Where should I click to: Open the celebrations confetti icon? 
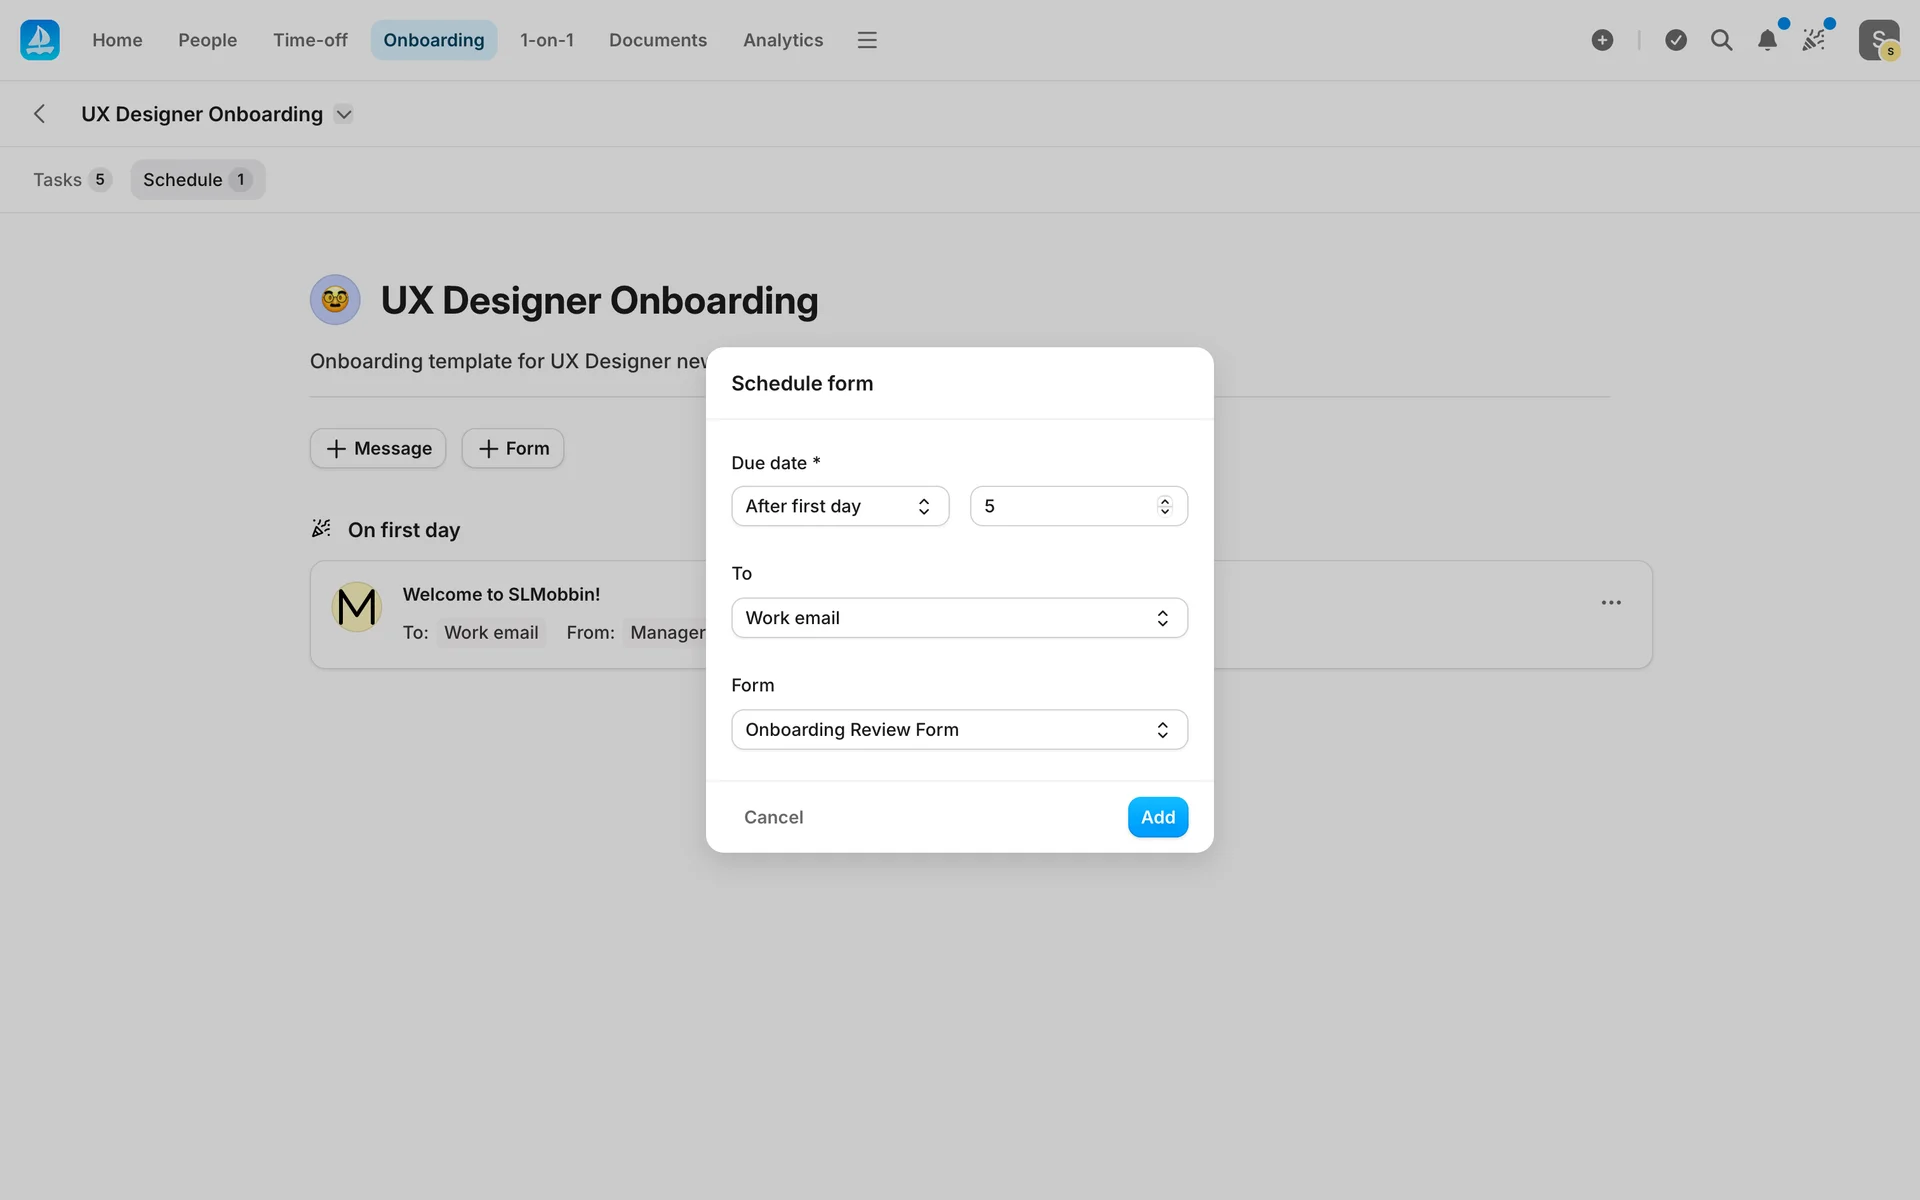coord(1813,40)
